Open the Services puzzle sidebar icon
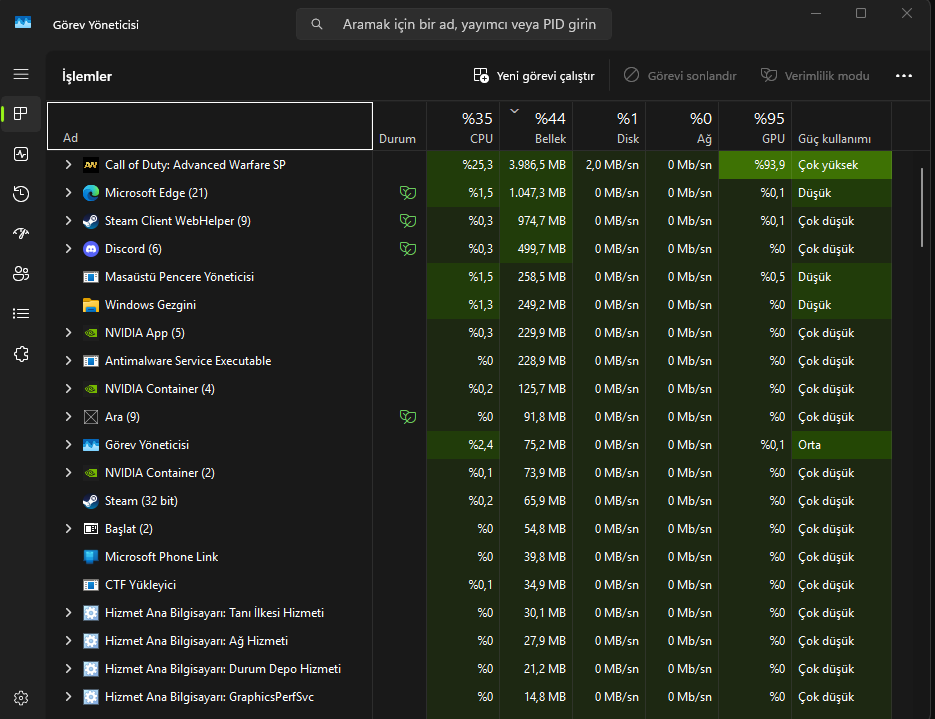 [x=21, y=354]
